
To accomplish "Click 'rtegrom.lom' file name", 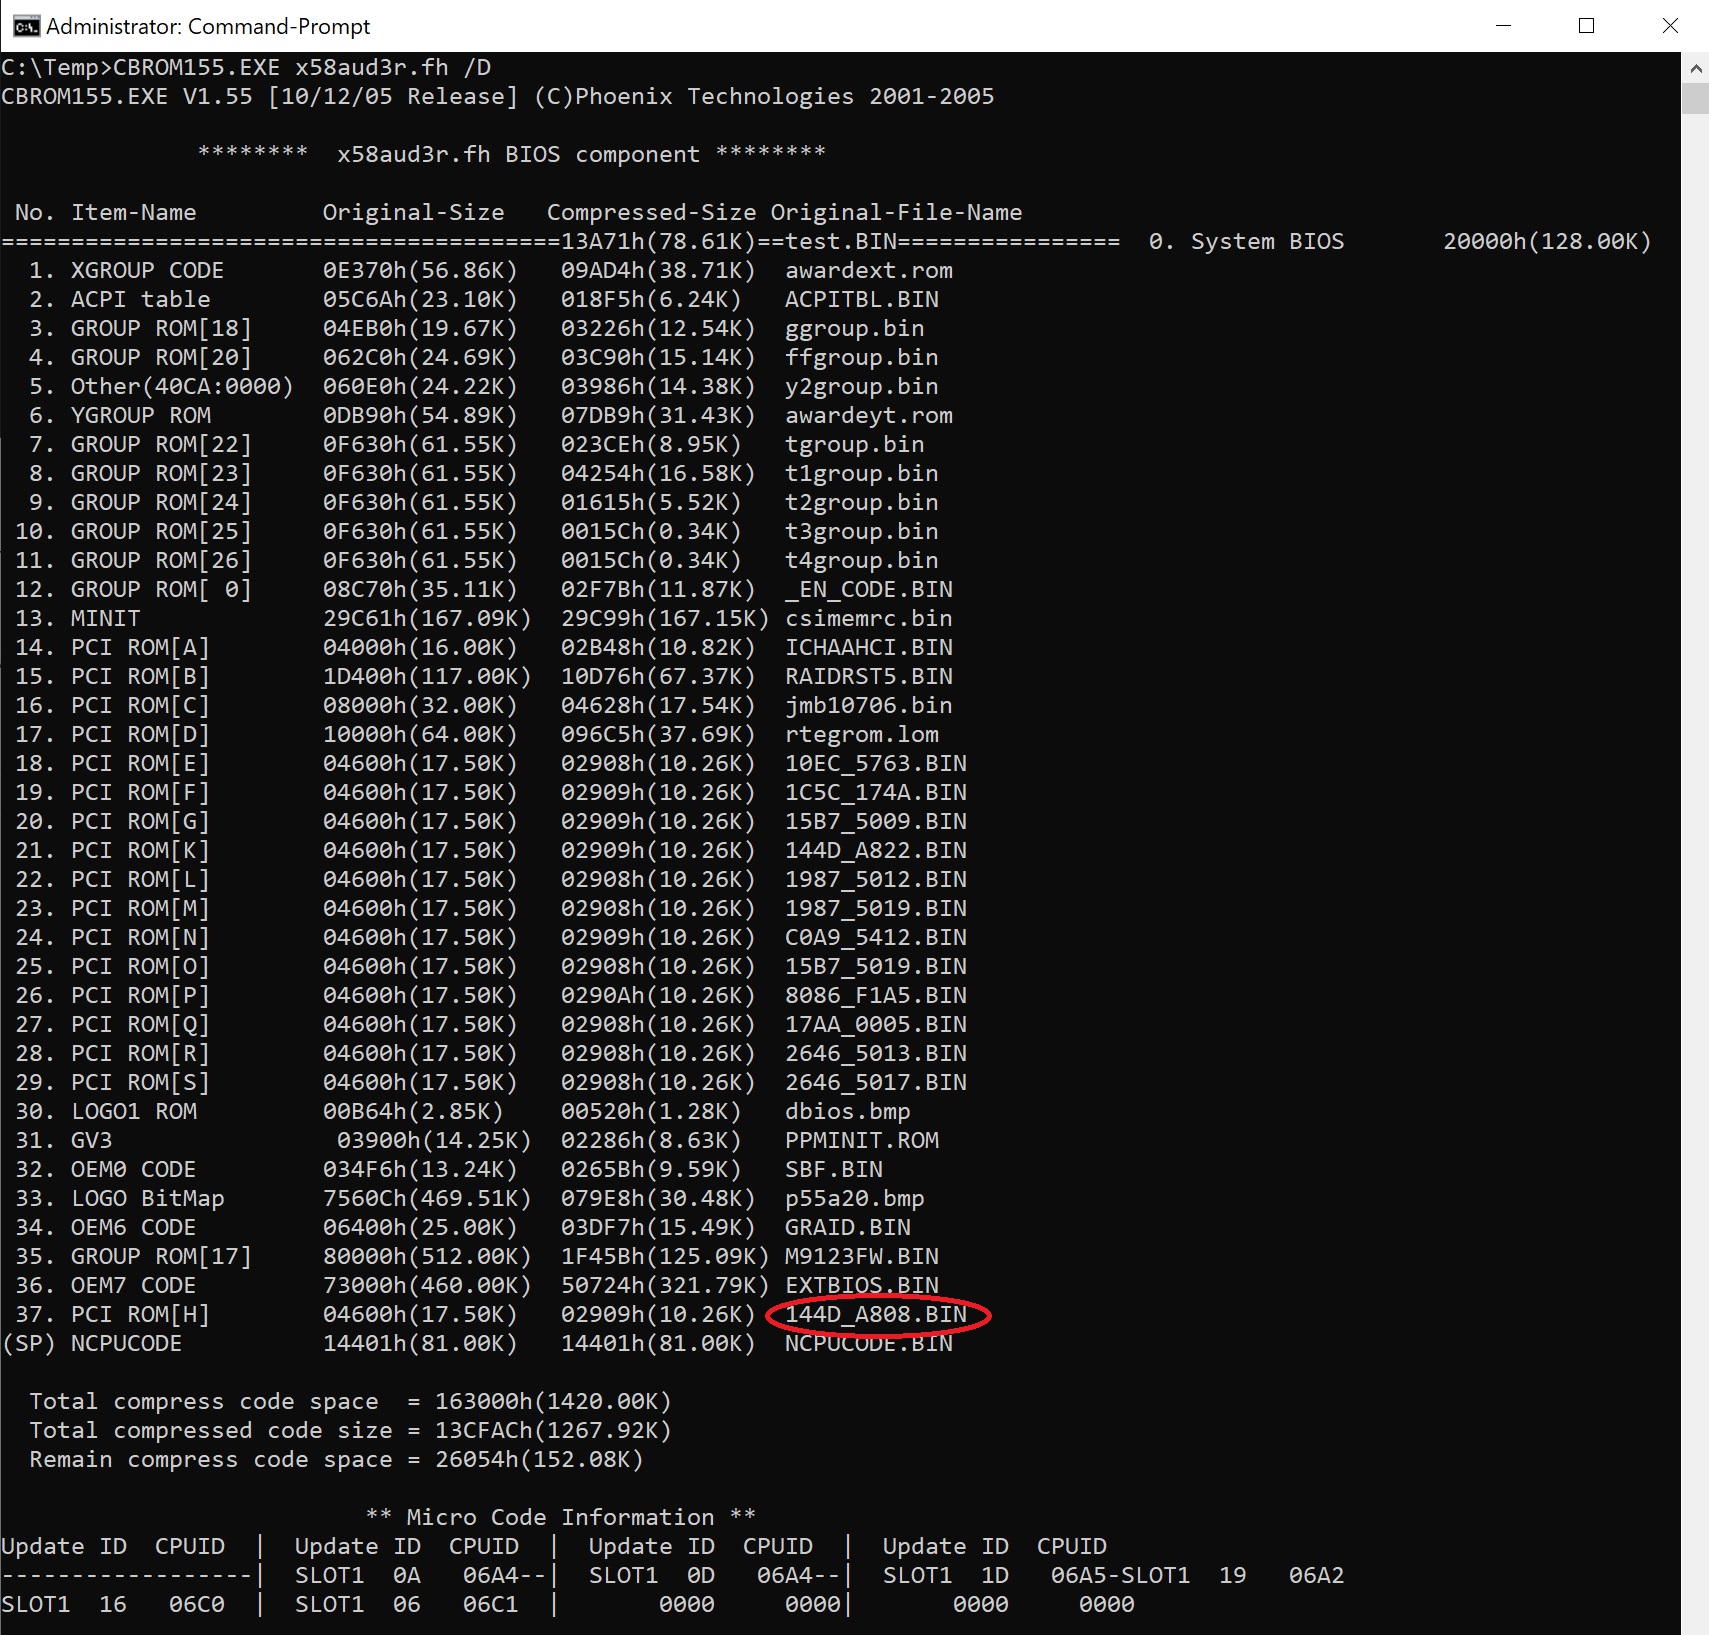I will click(862, 734).
